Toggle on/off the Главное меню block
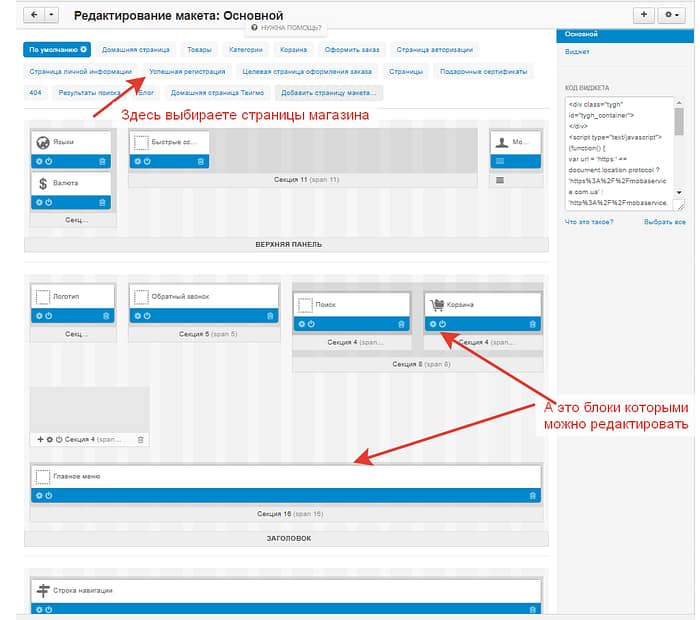This screenshot has height=620, width=700. click(48, 495)
